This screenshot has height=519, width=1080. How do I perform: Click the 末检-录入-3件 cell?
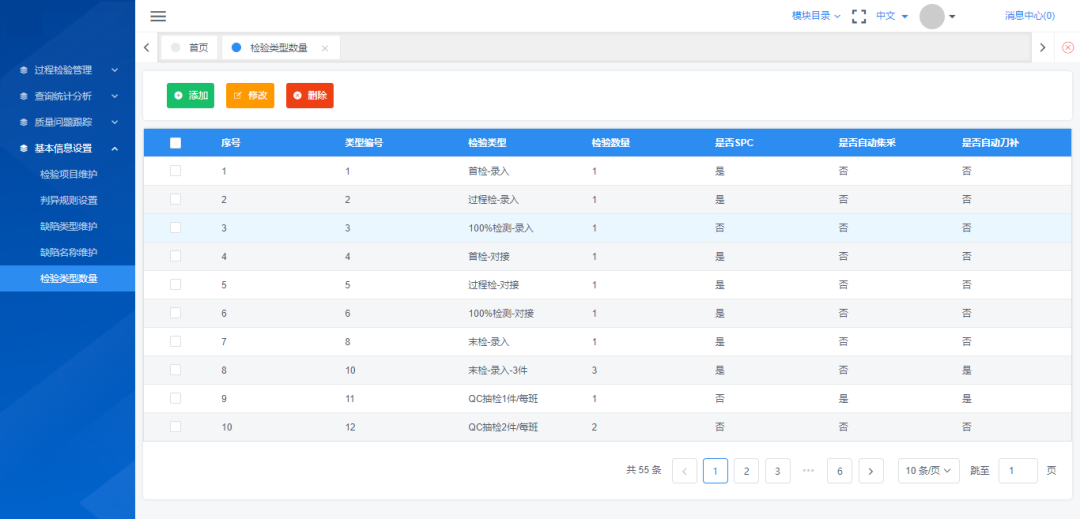[x=497, y=370]
